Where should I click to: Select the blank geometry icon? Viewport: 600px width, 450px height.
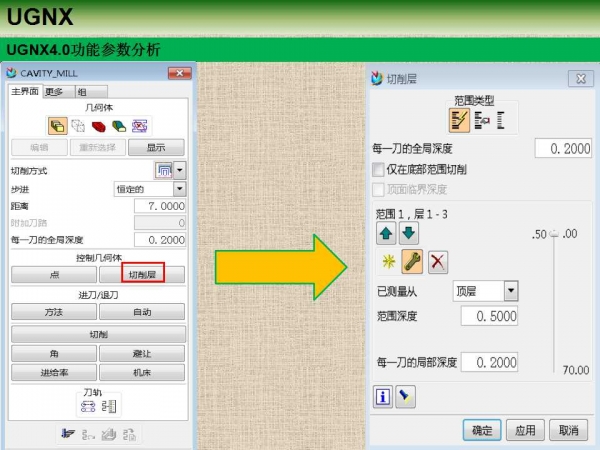78,126
